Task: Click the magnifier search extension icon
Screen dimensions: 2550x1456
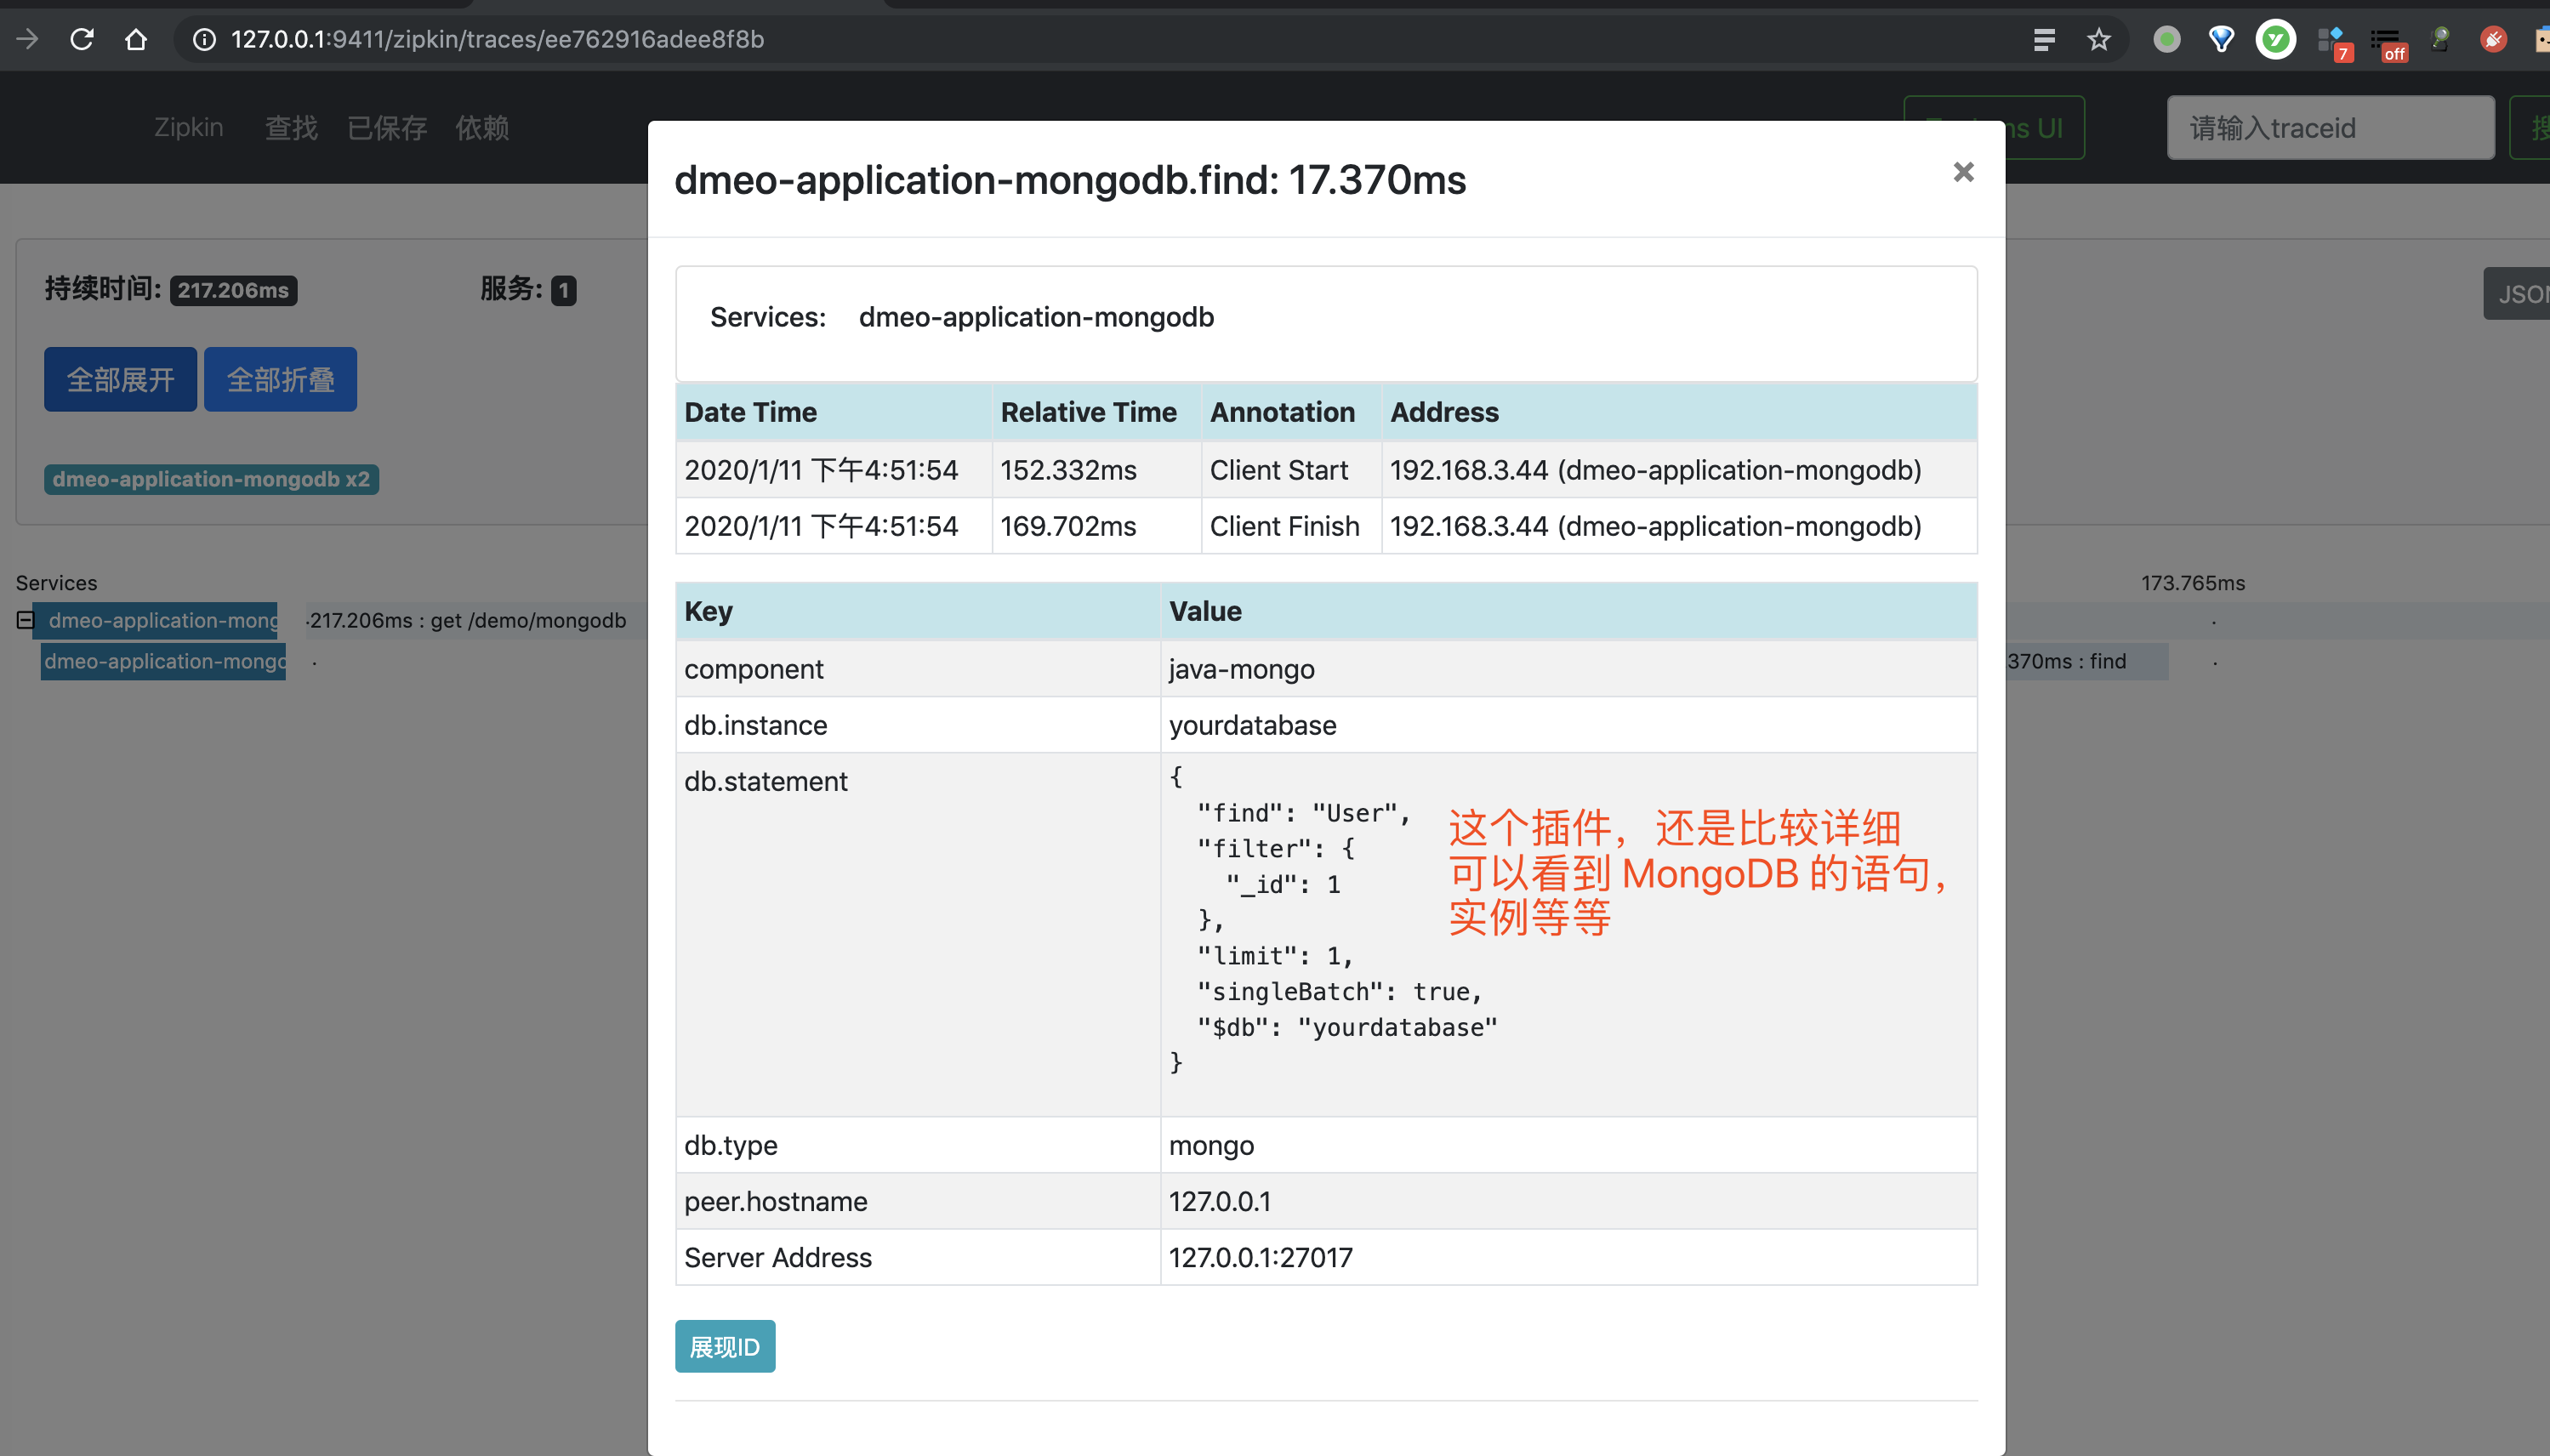Action: (2439, 39)
